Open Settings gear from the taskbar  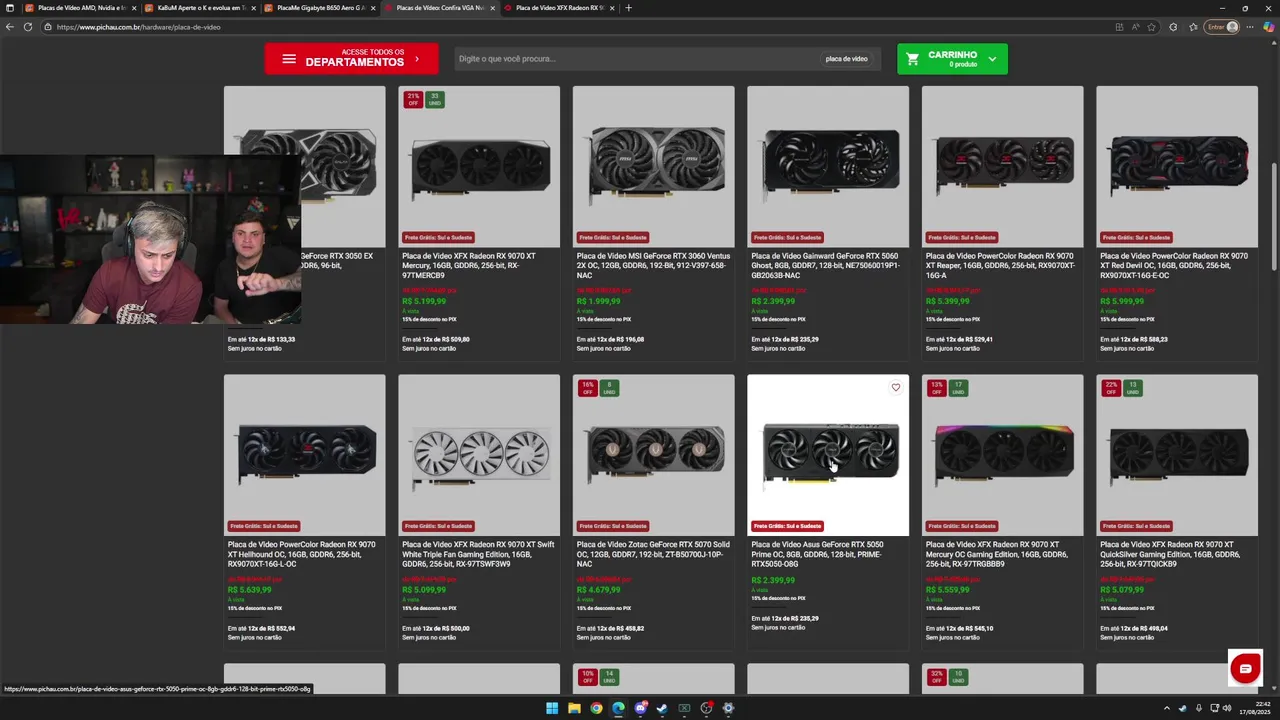[728, 708]
